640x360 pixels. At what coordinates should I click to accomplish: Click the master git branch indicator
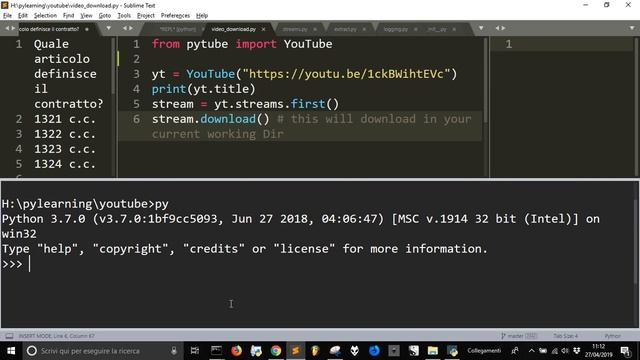click(x=519, y=336)
